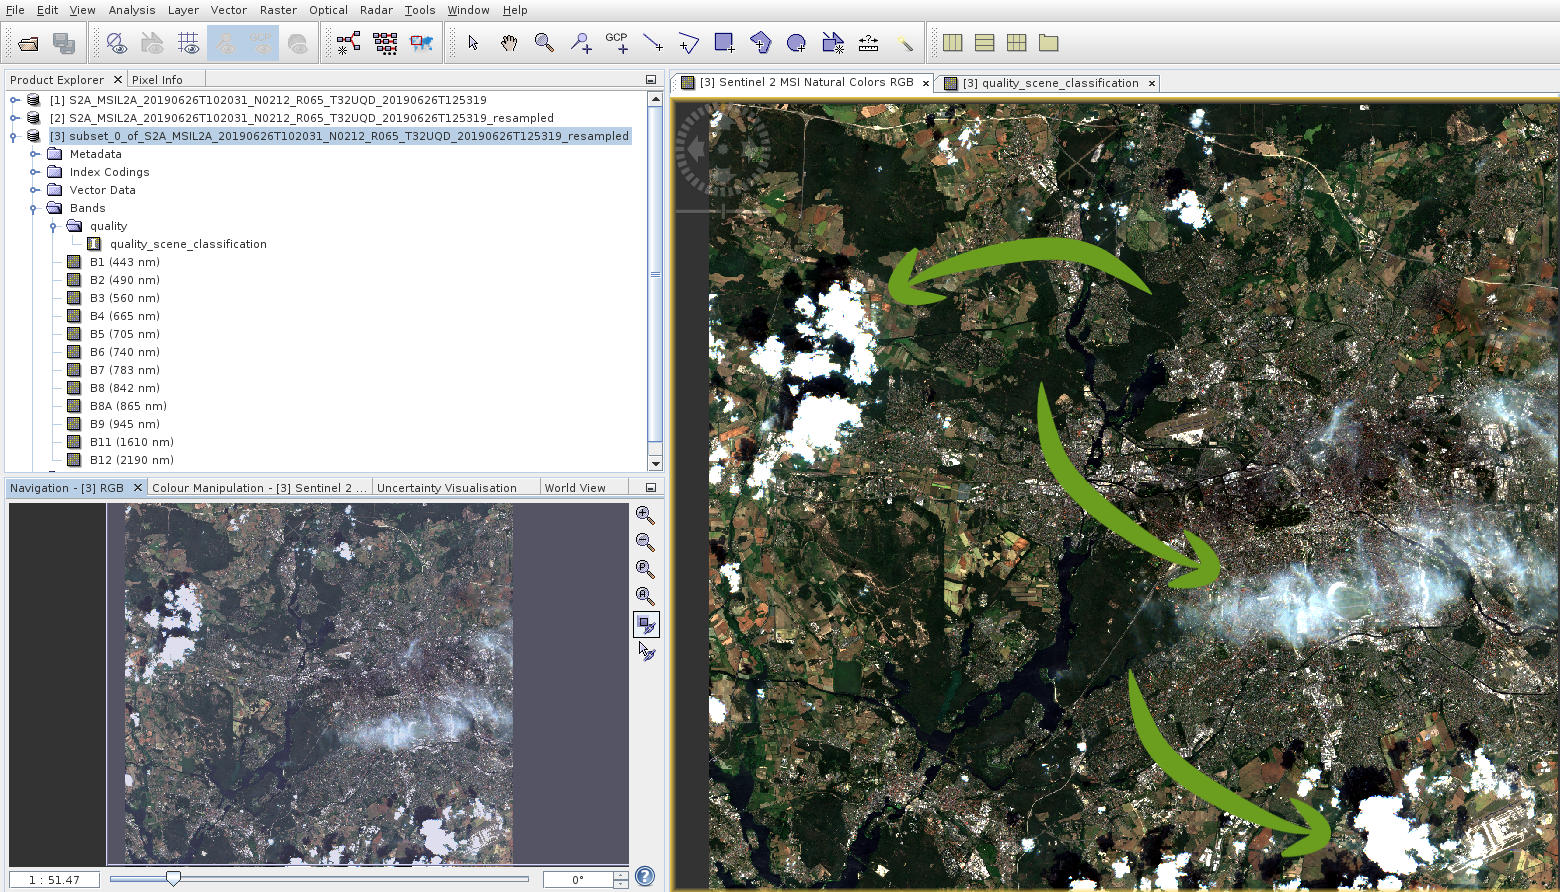Select the panning hand tool
Viewport: 1560px width, 892px height.
click(509, 43)
